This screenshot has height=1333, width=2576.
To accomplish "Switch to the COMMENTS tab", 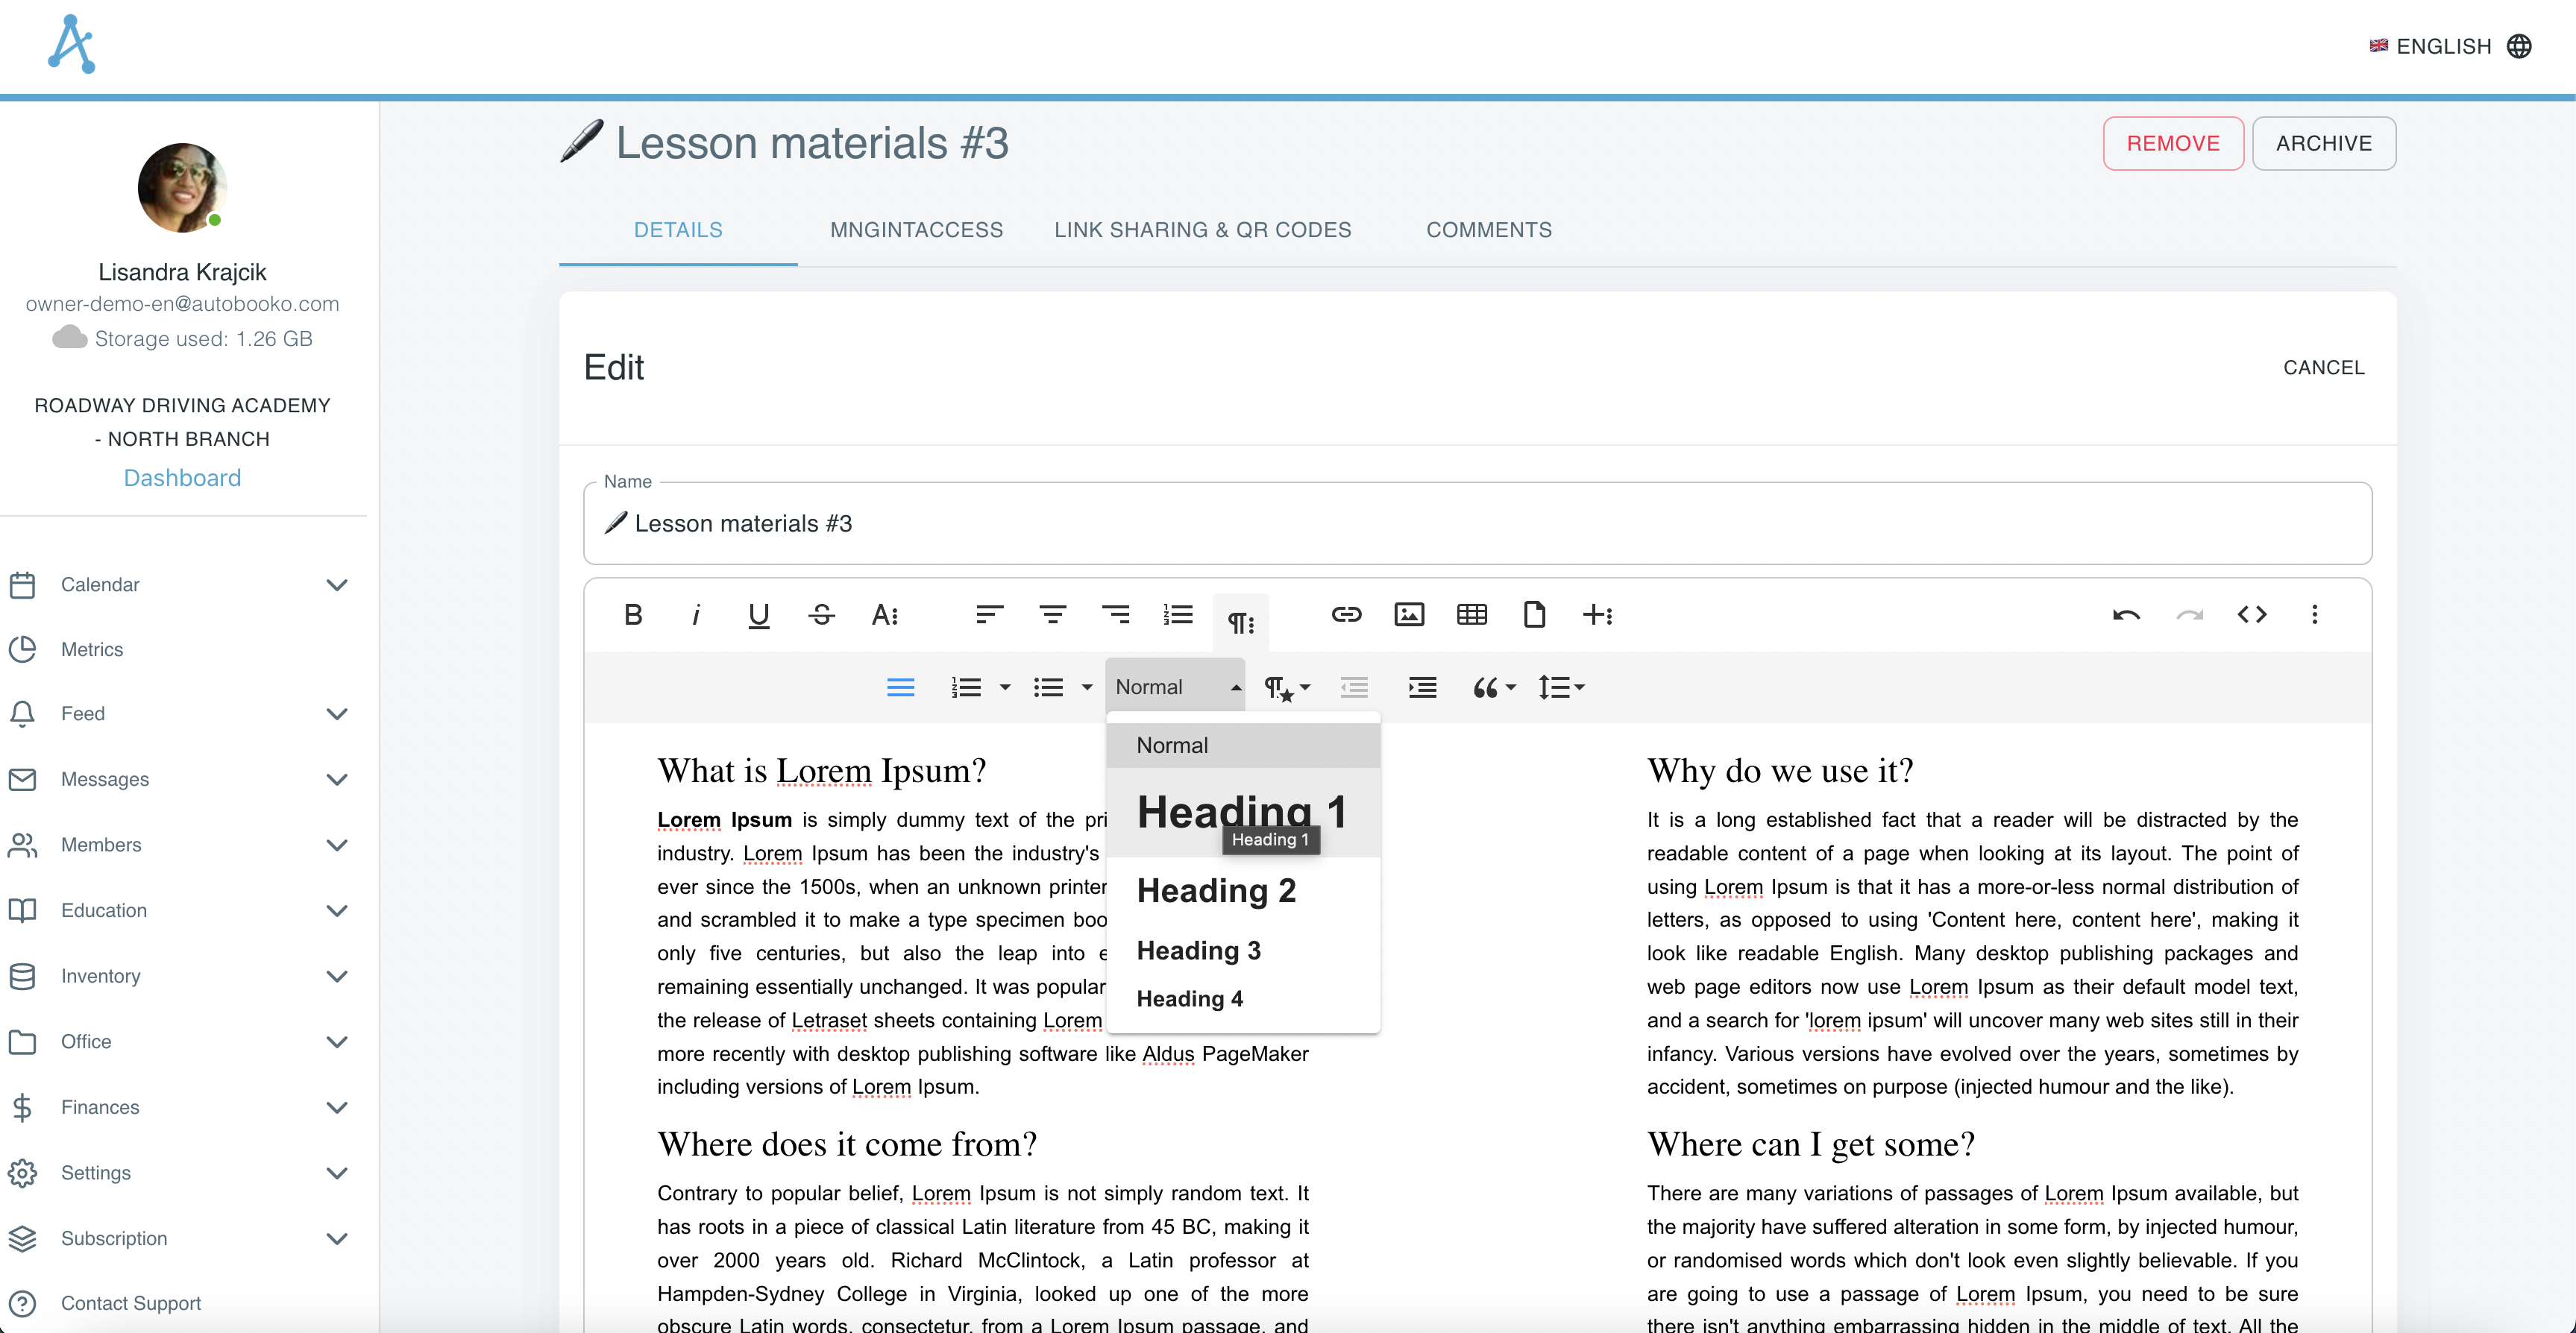I will (1489, 229).
